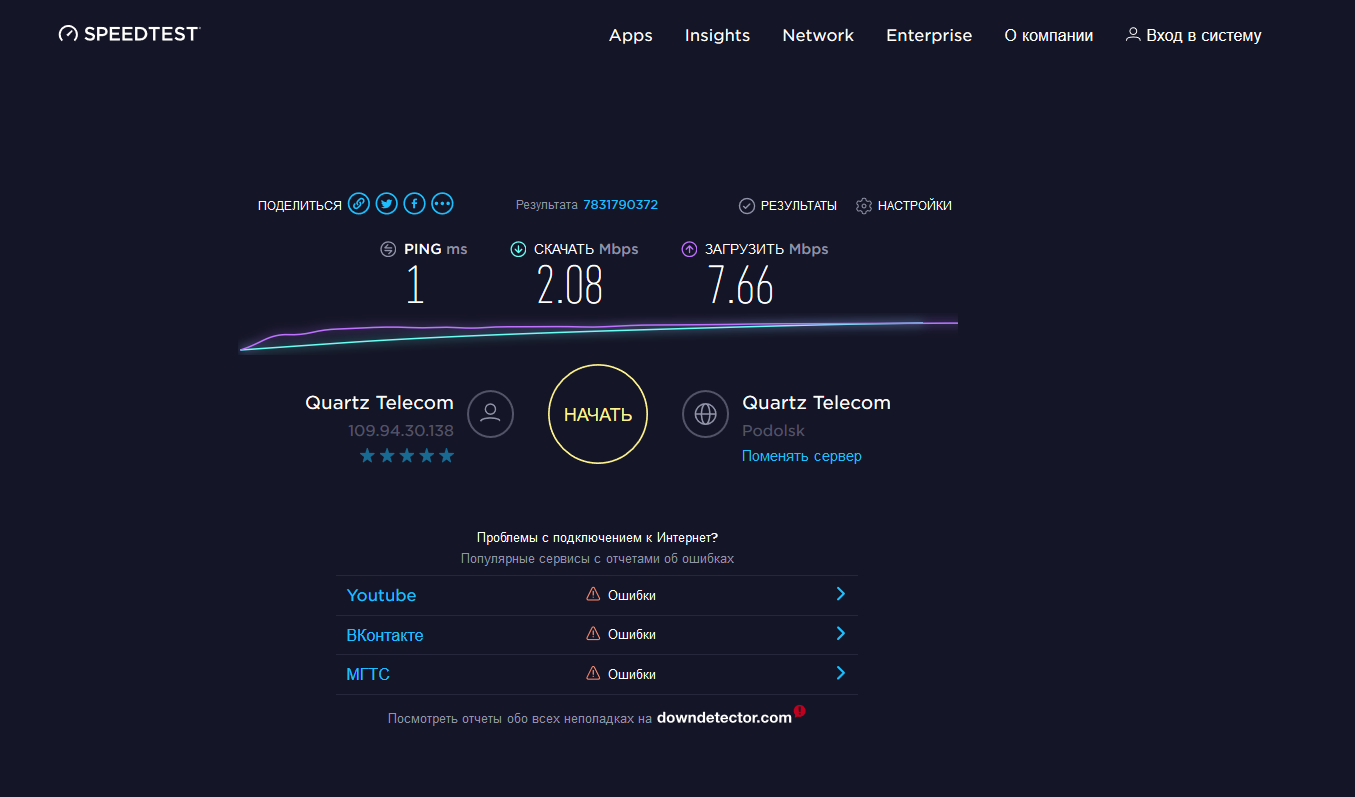The width and height of the screenshot is (1355, 797).
Task: Click the user profile icon beside Quartz Telecom
Action: coord(490,414)
